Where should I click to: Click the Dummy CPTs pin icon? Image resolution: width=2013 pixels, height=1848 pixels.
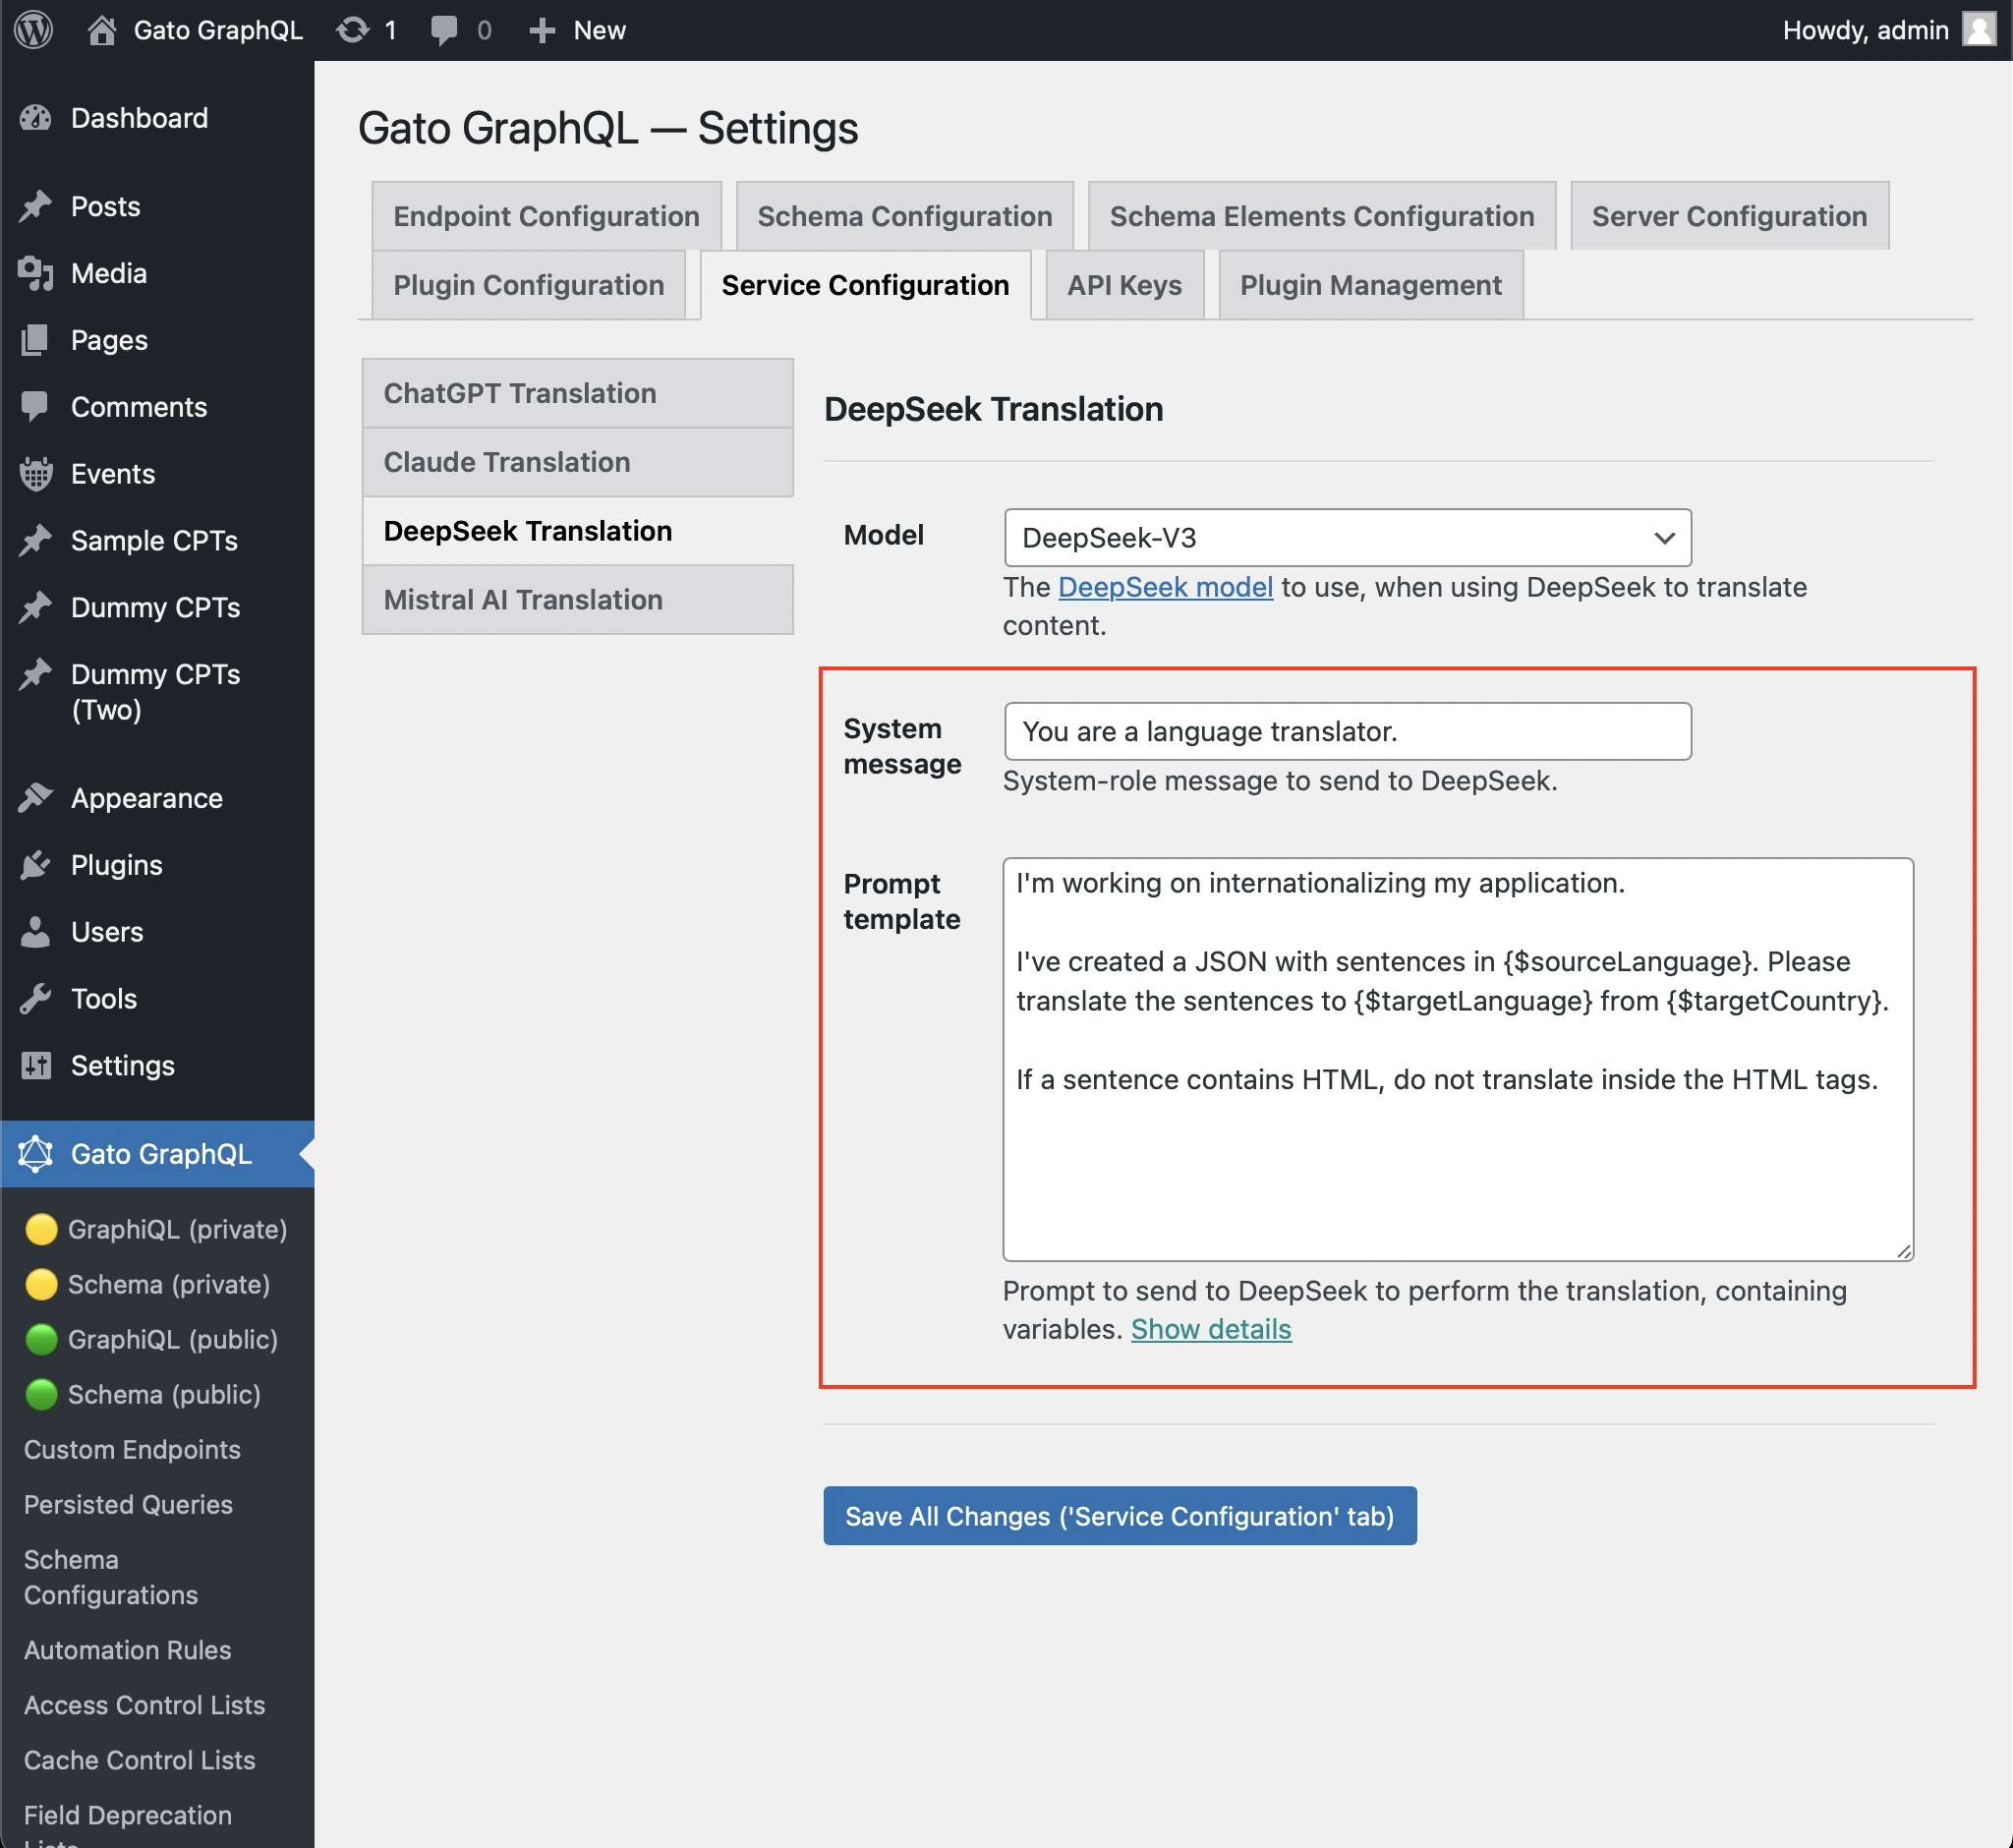36,607
